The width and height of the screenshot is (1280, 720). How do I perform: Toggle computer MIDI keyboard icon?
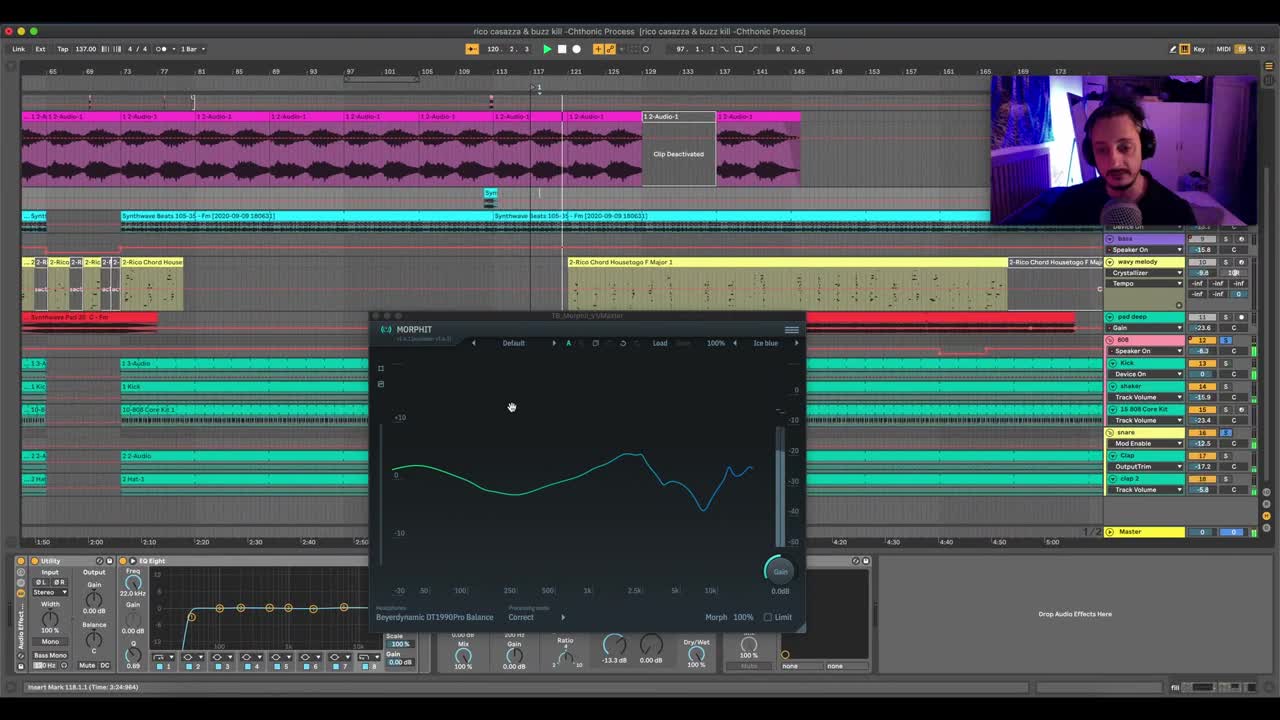pos(1185,49)
